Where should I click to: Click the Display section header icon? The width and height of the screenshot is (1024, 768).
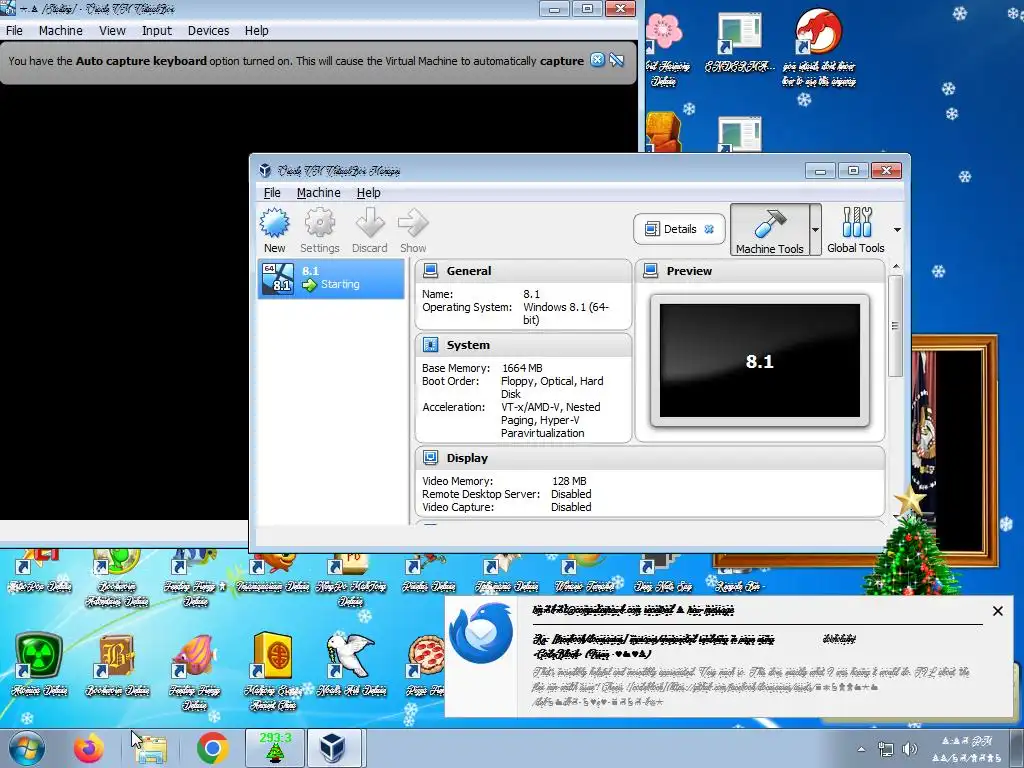coord(430,457)
